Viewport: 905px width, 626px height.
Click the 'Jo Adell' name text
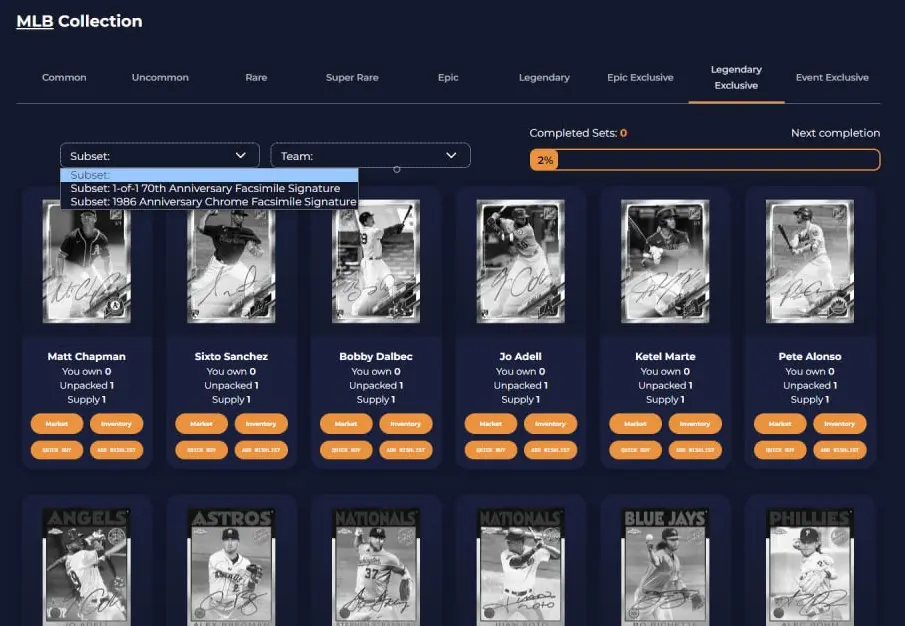pyautogui.click(x=521, y=357)
